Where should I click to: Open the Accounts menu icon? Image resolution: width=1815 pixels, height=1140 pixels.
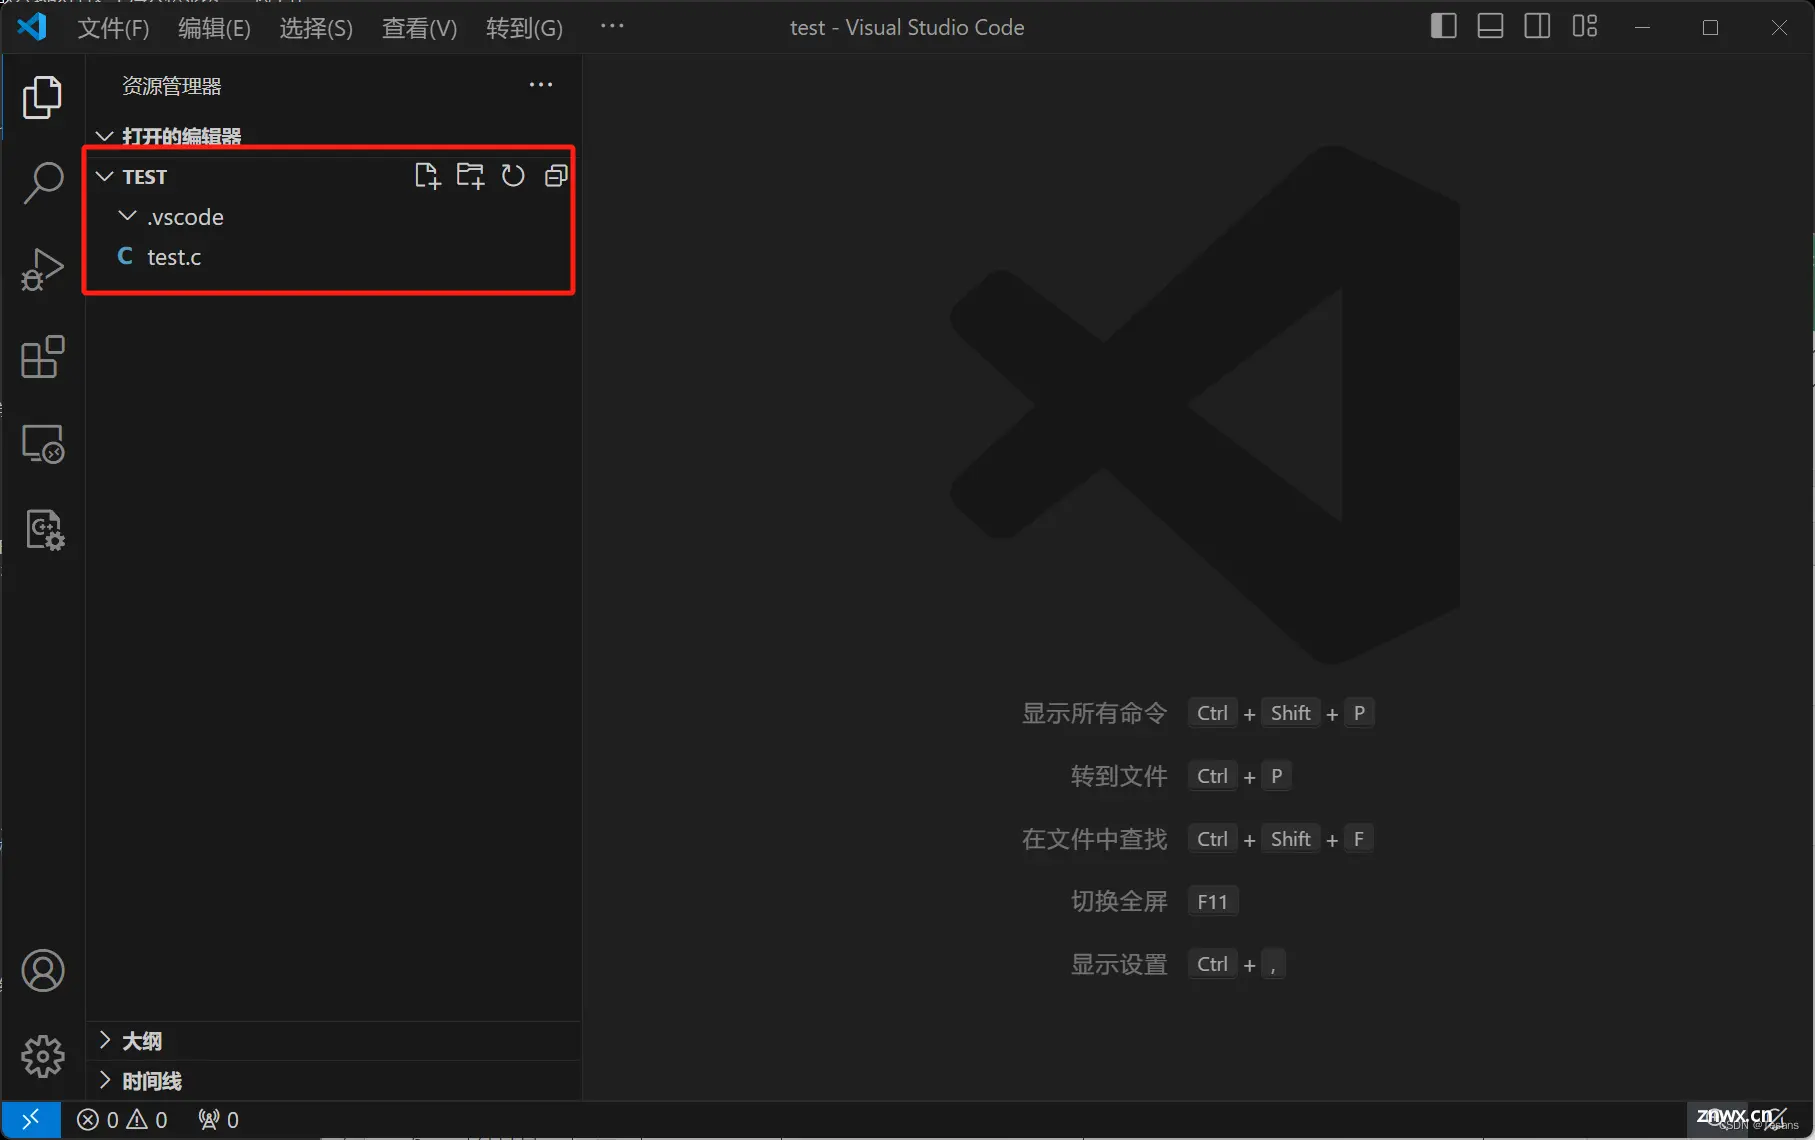[x=42, y=971]
